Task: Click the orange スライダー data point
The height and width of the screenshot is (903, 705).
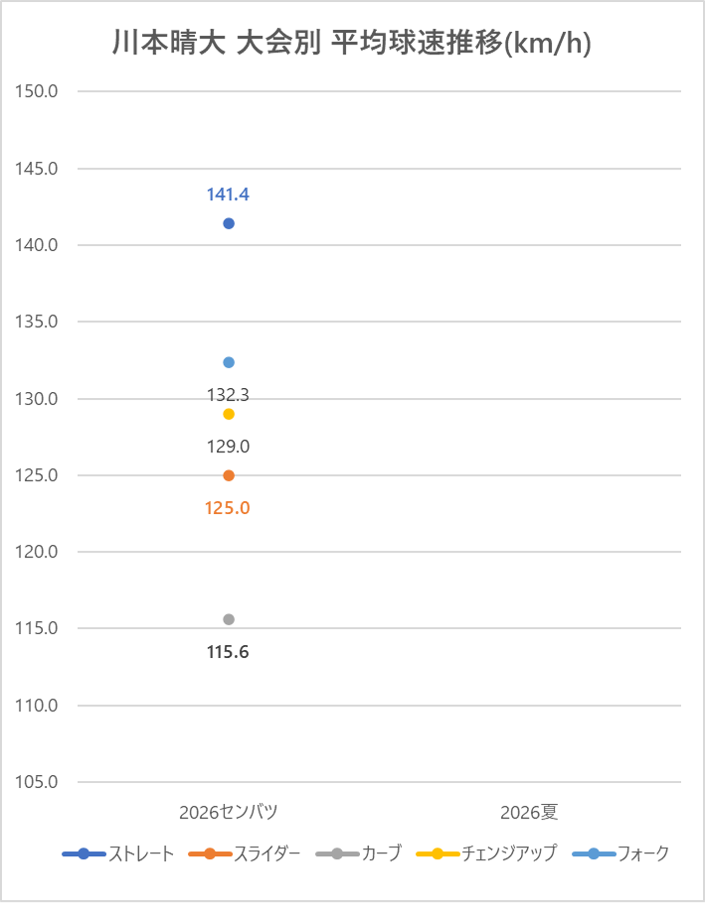Action: tap(228, 475)
